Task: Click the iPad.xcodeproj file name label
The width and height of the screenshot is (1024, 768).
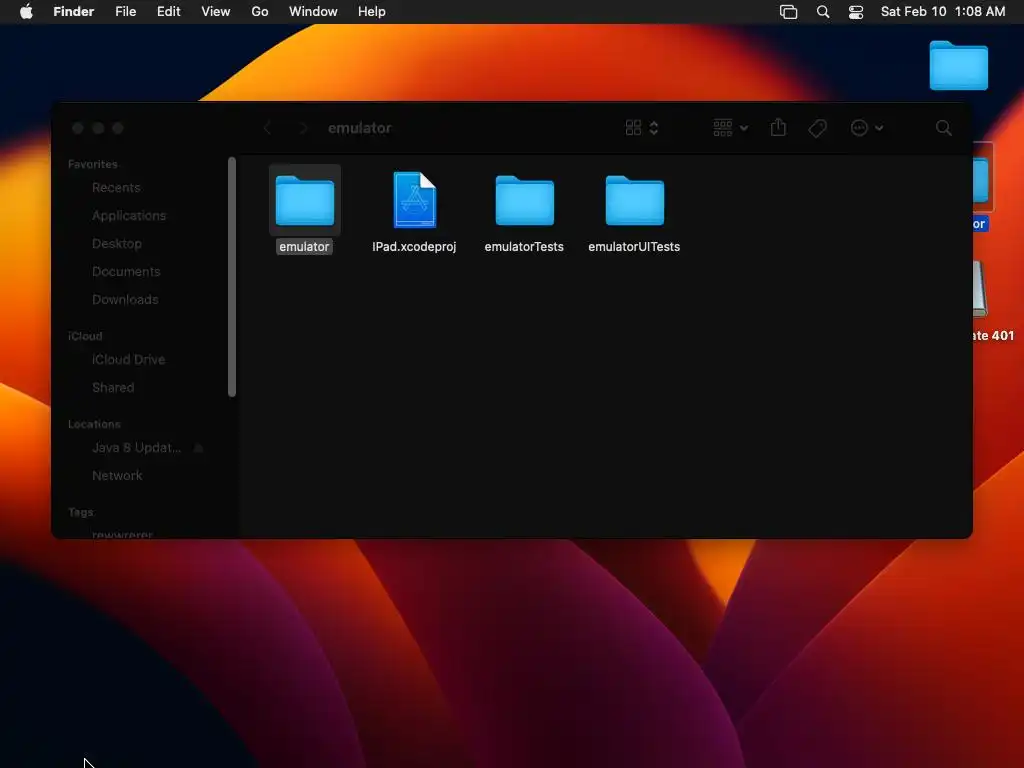Action: point(414,247)
